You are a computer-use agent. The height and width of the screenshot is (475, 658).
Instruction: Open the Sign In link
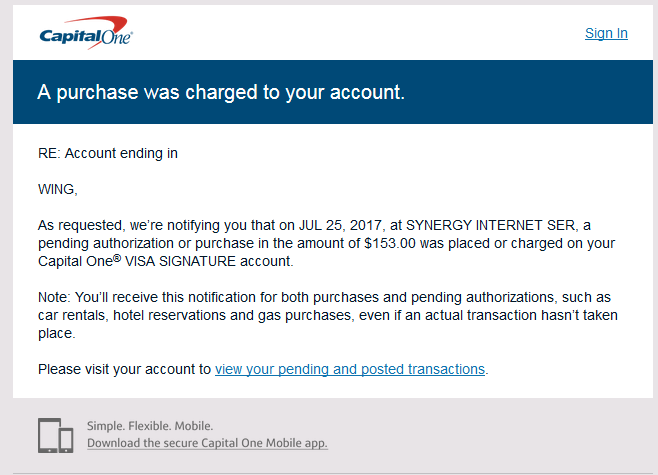[x=606, y=33]
